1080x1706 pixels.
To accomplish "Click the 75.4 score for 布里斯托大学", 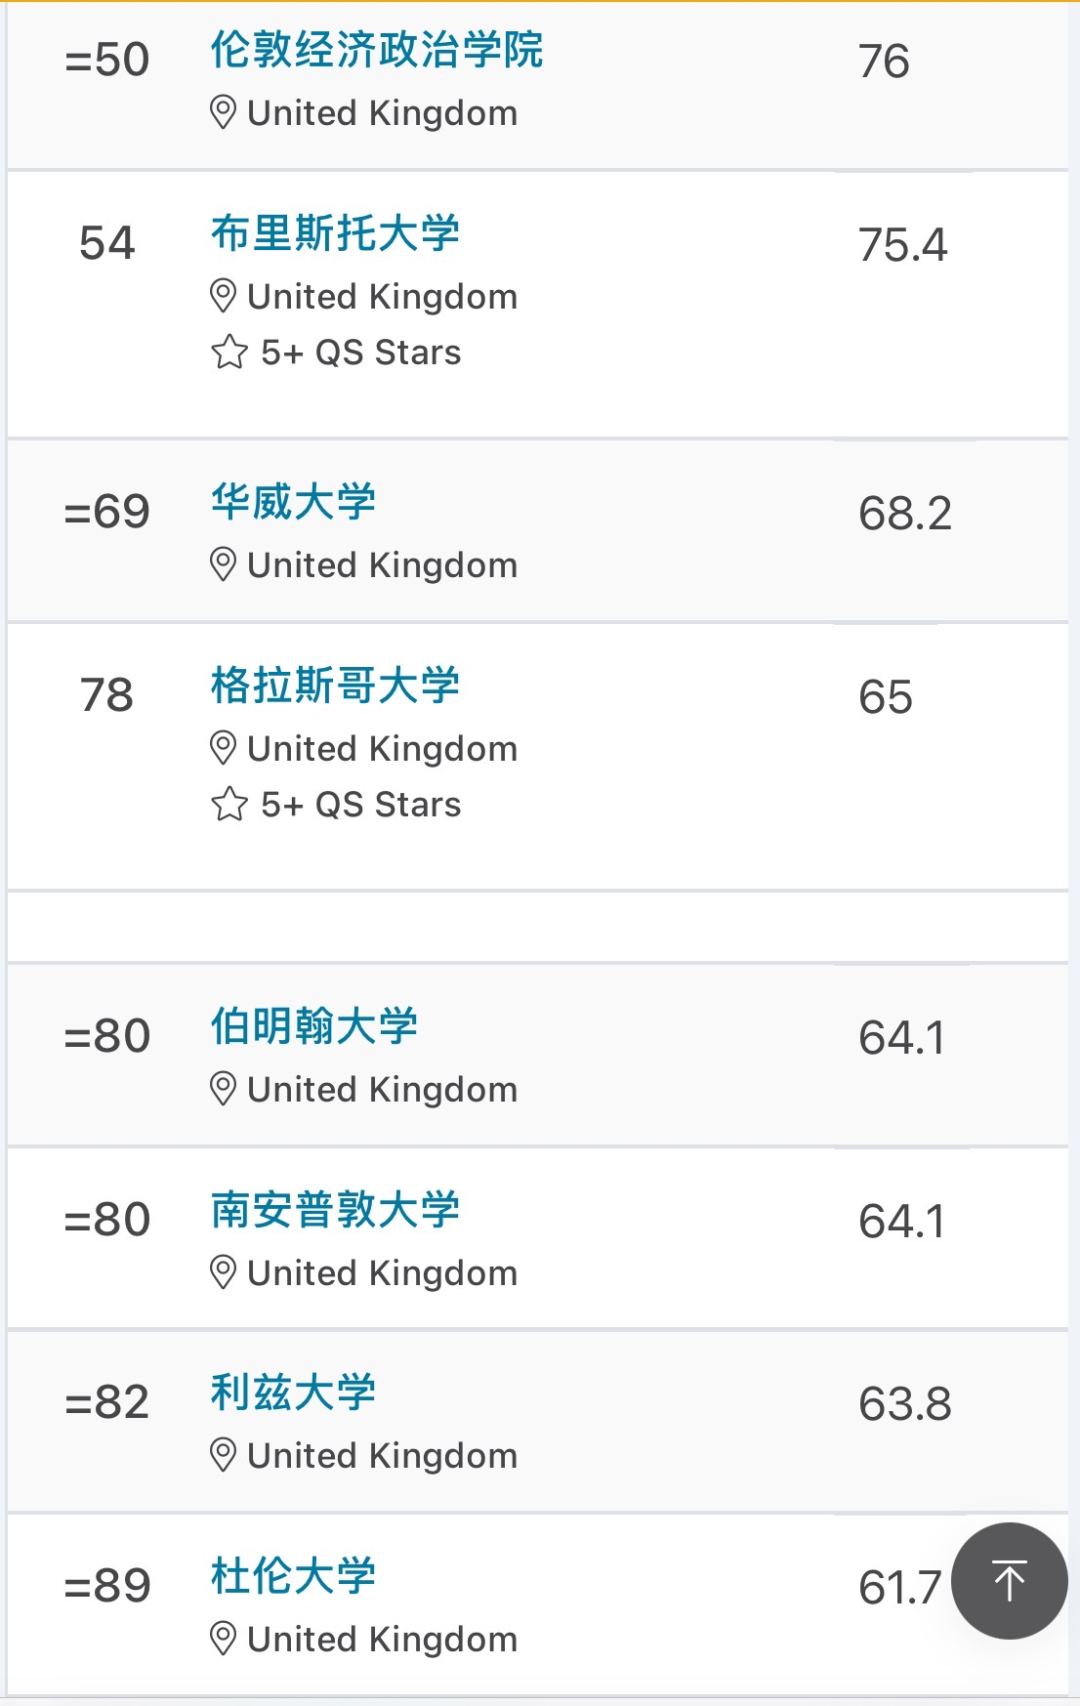I will (x=902, y=245).
